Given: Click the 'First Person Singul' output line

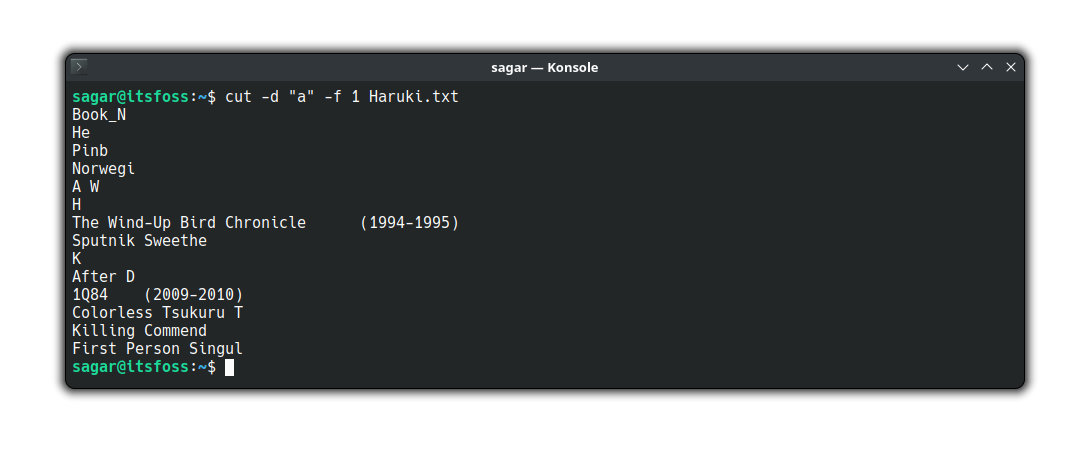Looking at the screenshot, I should tap(157, 349).
